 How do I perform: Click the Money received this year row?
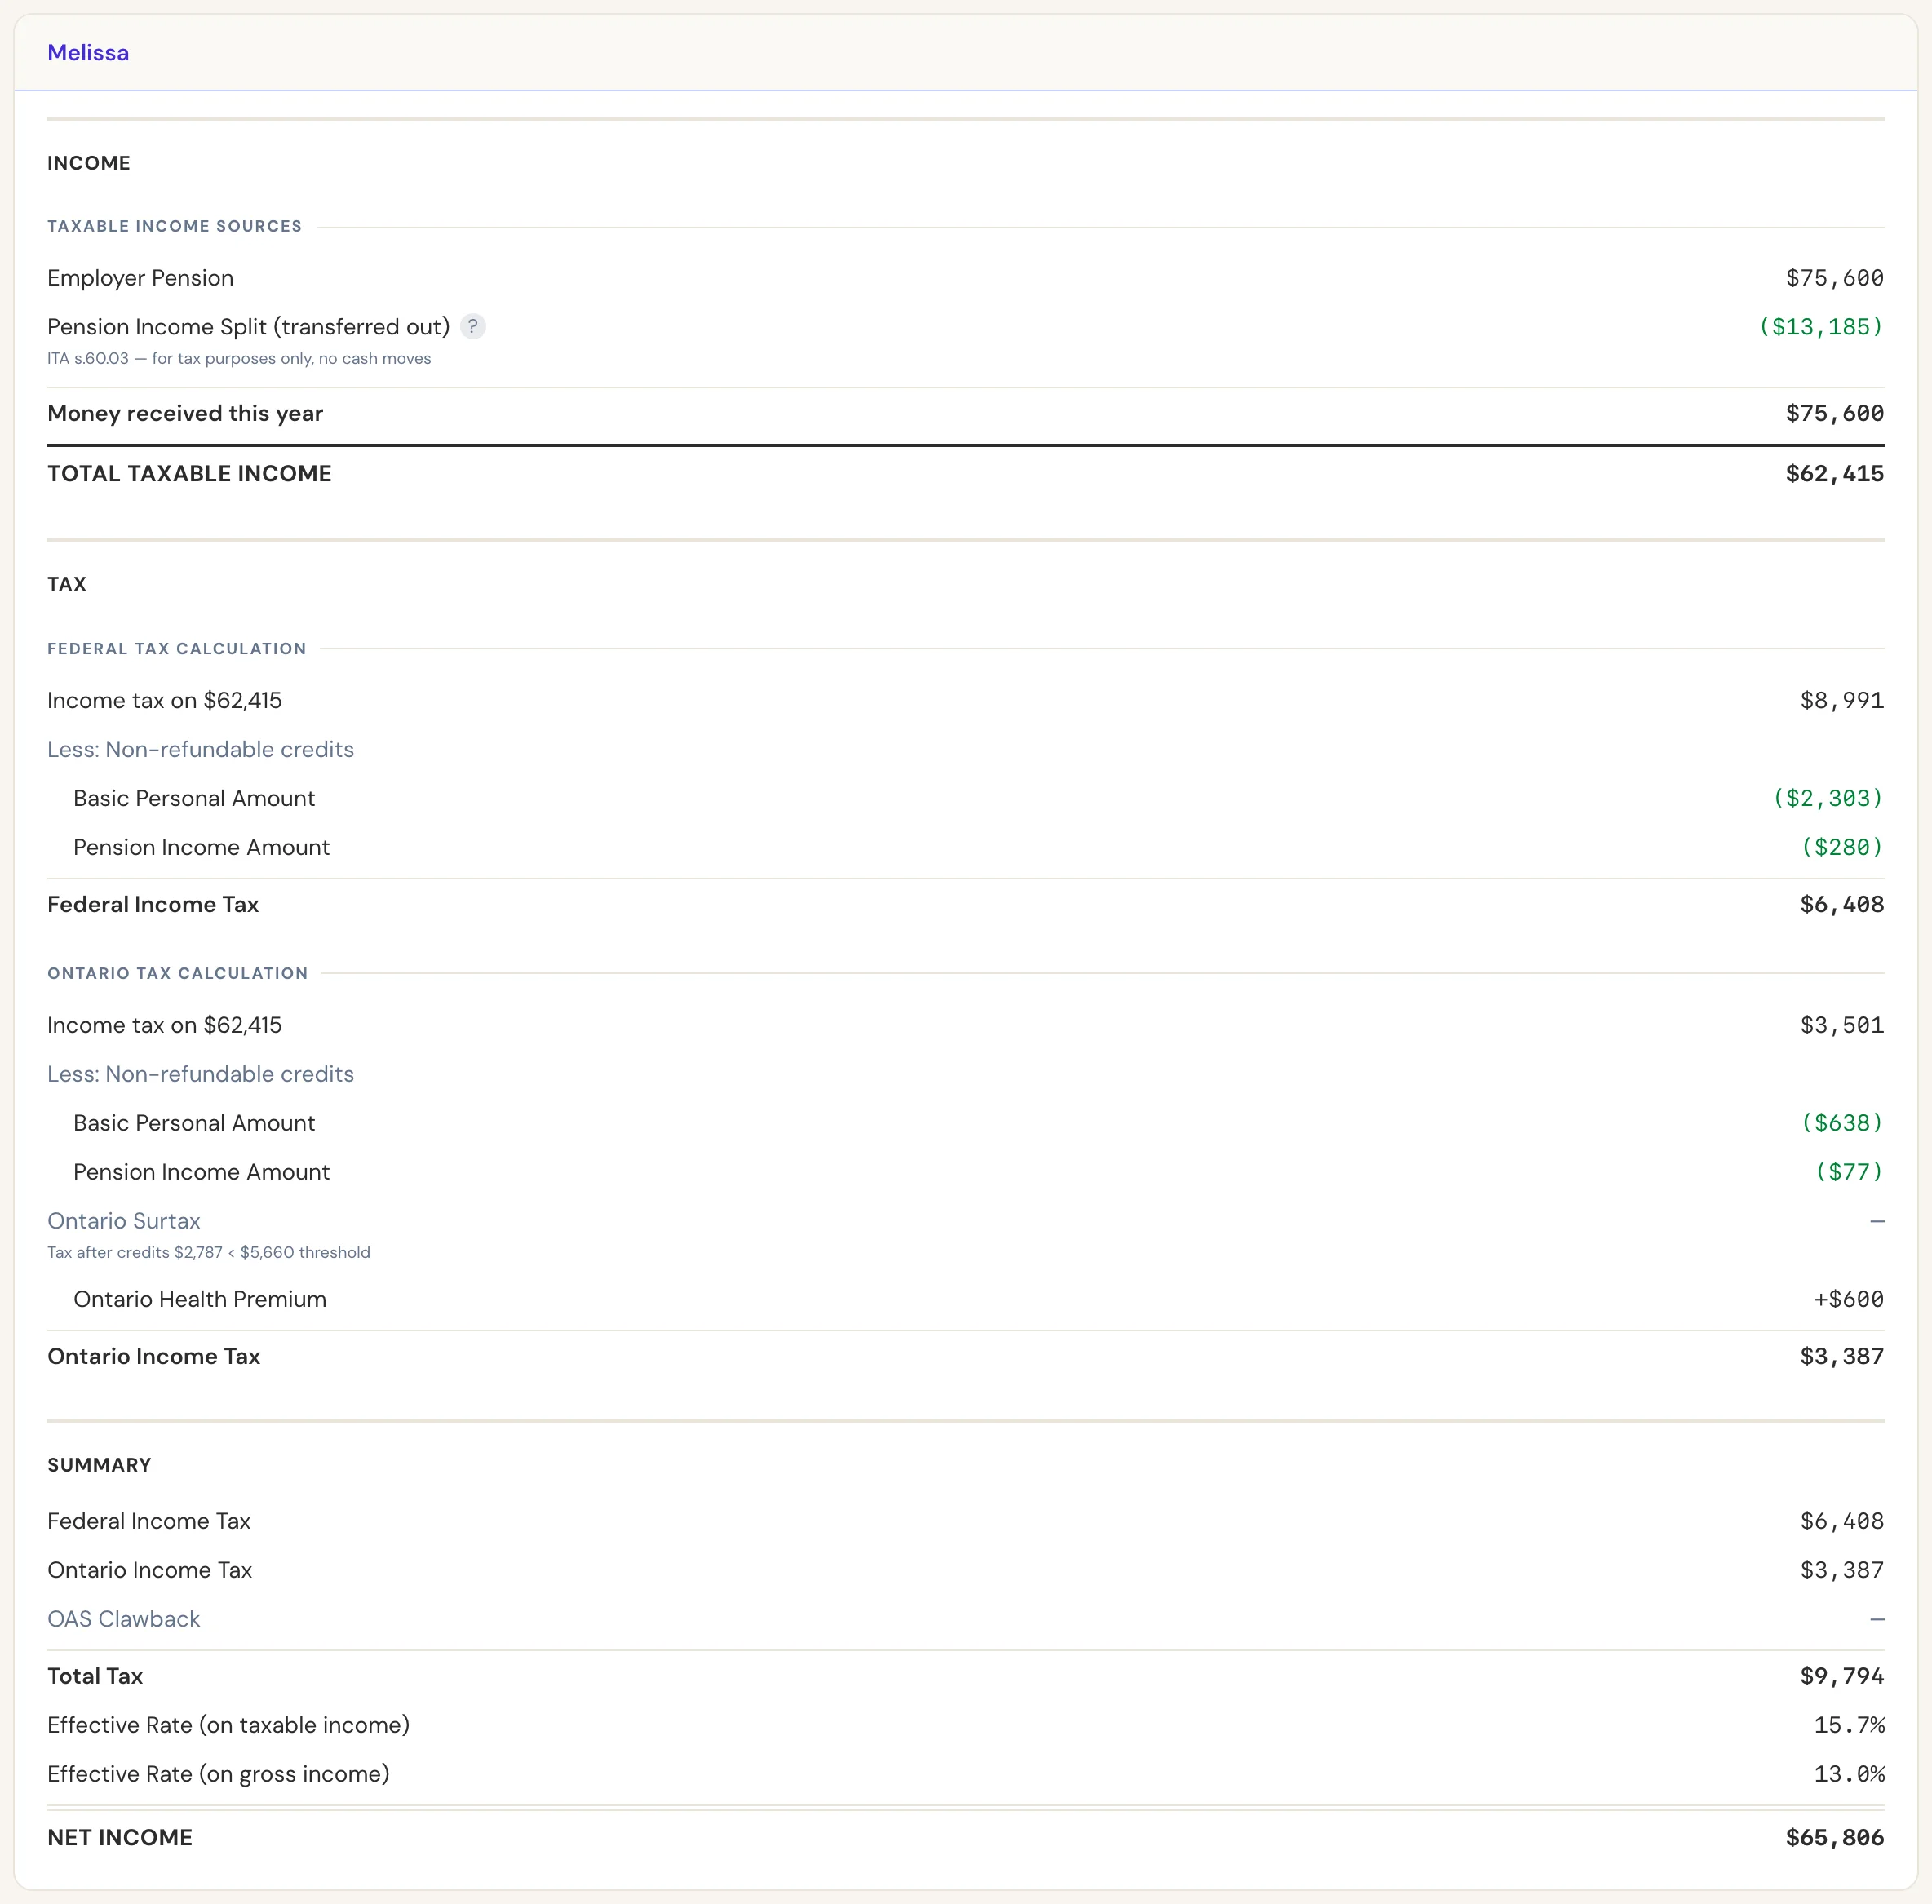click(x=966, y=414)
